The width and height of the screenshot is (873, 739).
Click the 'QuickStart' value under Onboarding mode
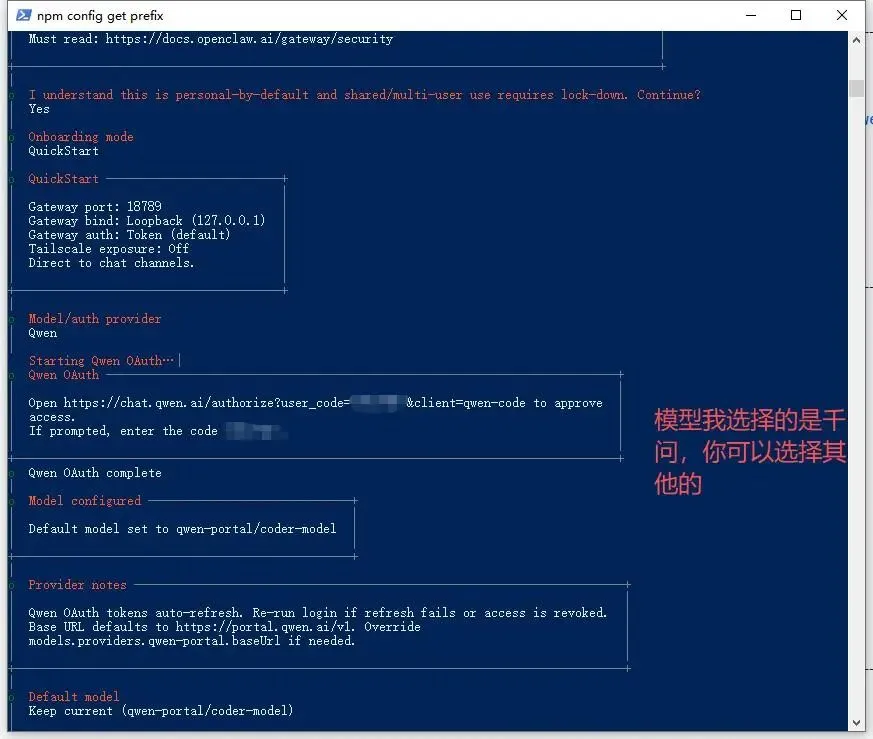point(63,151)
